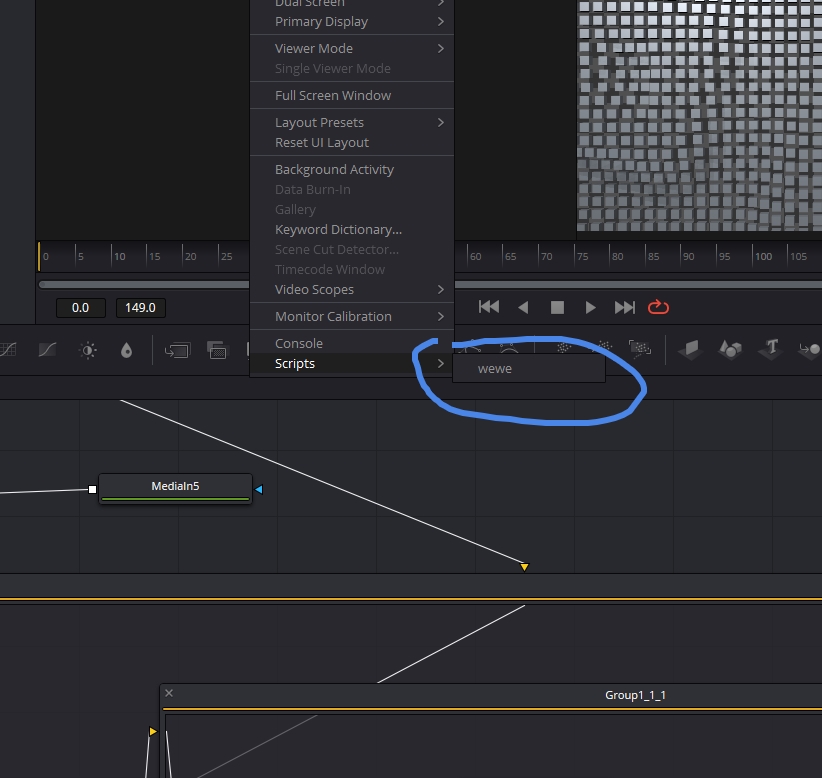The height and width of the screenshot is (778, 822).
Task: Click the Data Burn-In menu entry
Action: pyautogui.click(x=352, y=189)
